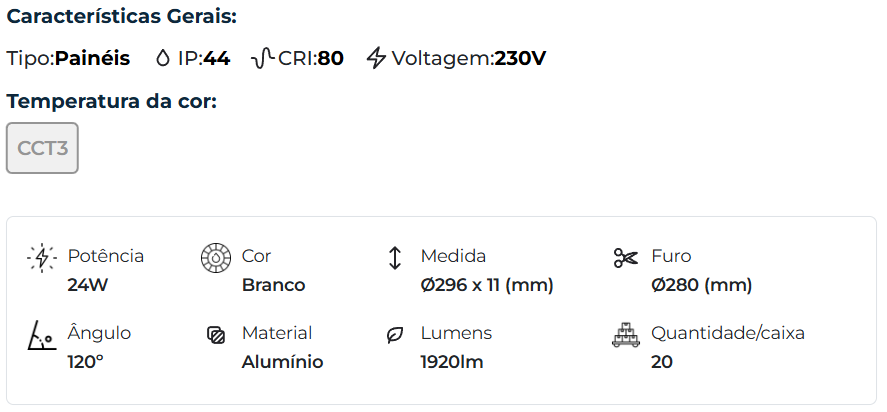887x412 pixels.
Task: Click the Alumínio material value
Action: tap(282, 362)
